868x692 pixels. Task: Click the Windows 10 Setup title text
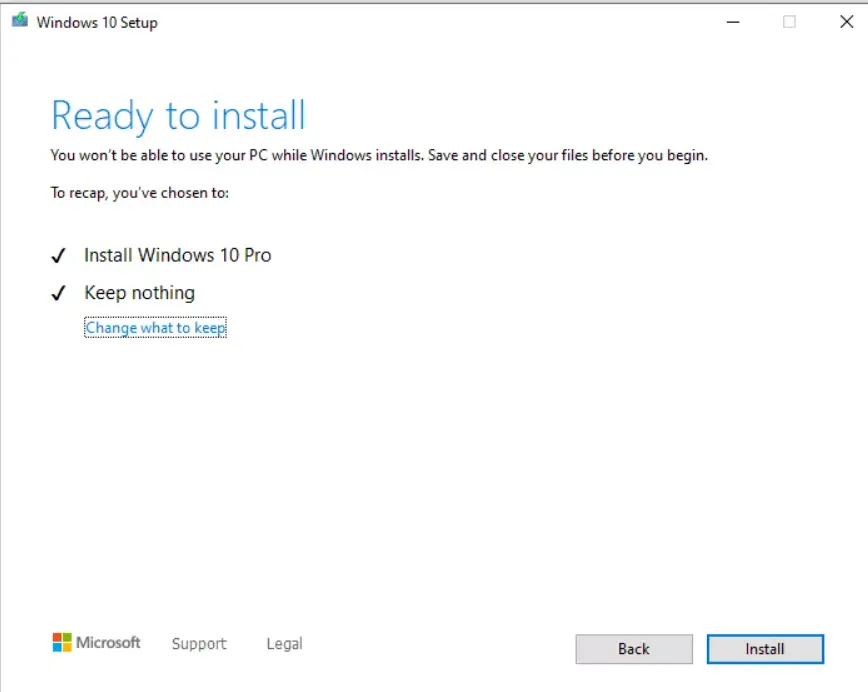(97, 23)
